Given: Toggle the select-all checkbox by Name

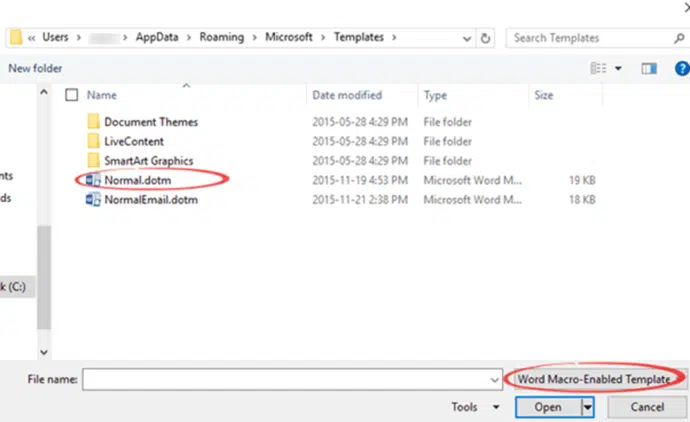Looking at the screenshot, I should [71, 95].
